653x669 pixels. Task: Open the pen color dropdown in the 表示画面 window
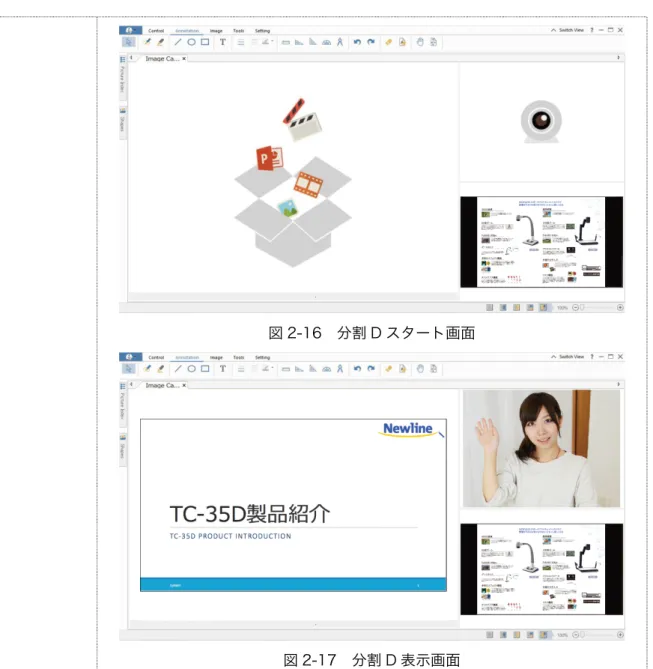click(x=267, y=369)
